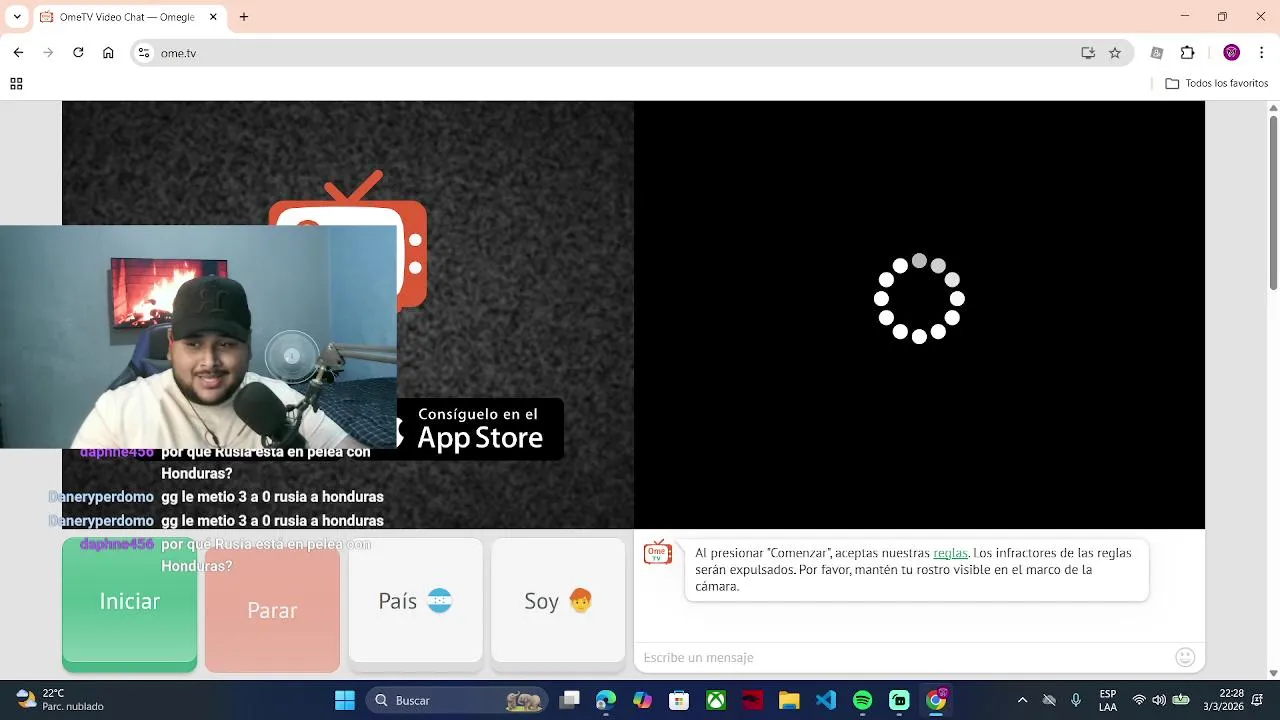Screen dimensions: 1280x720
Task: Launch Microsoft Edge from the taskbar
Action: click(606, 700)
